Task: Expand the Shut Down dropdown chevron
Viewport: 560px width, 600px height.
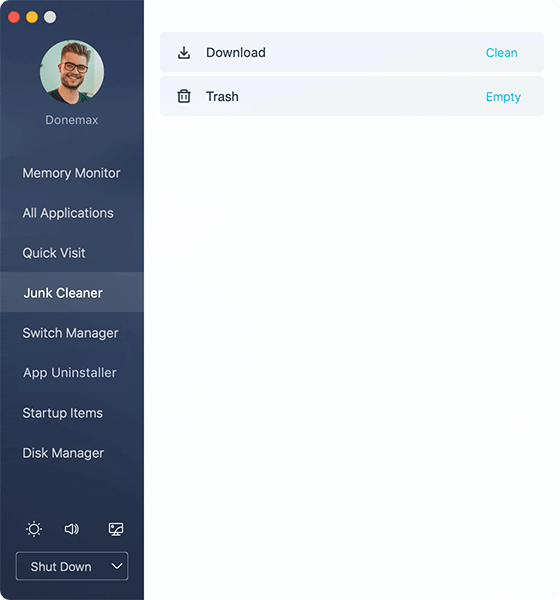Action: [117, 566]
